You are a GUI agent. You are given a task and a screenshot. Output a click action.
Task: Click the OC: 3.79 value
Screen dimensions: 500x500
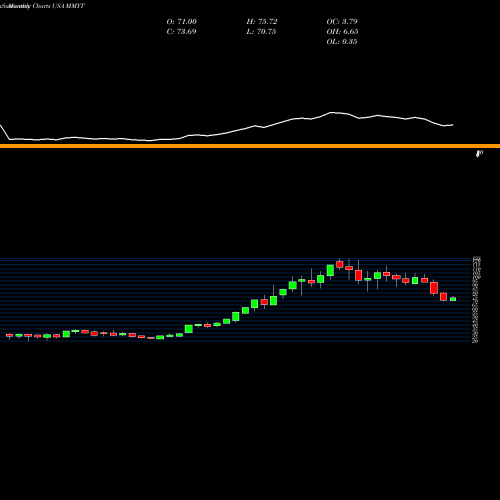342,22
